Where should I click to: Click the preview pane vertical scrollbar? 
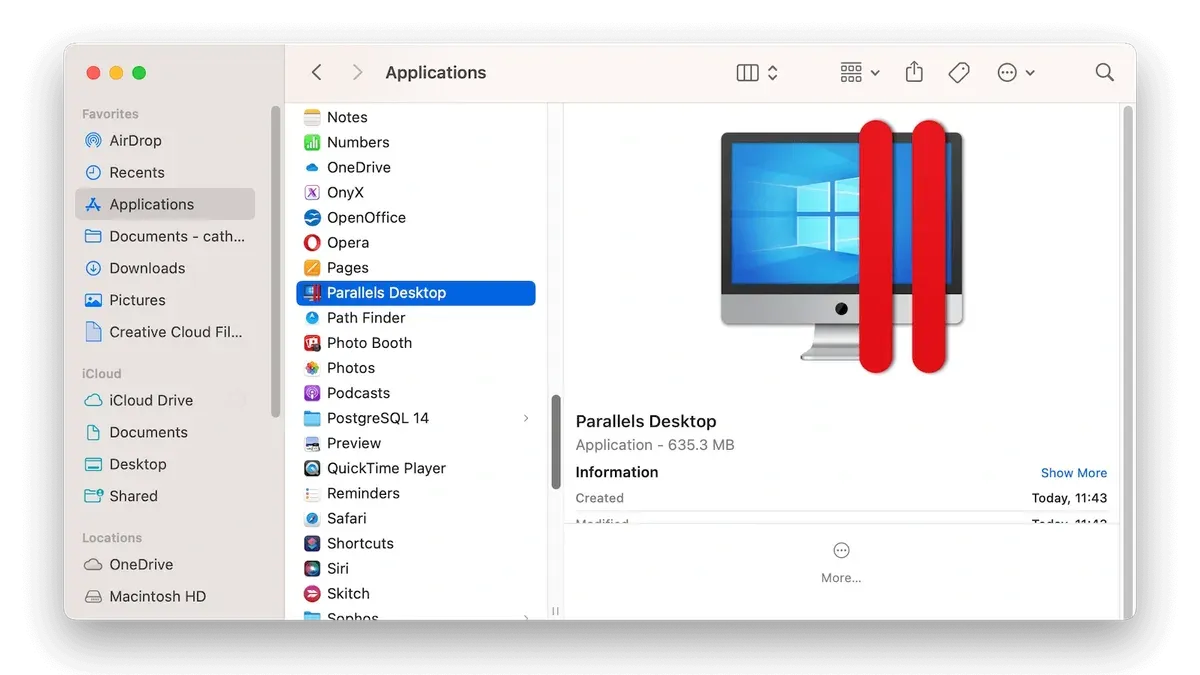click(1129, 360)
